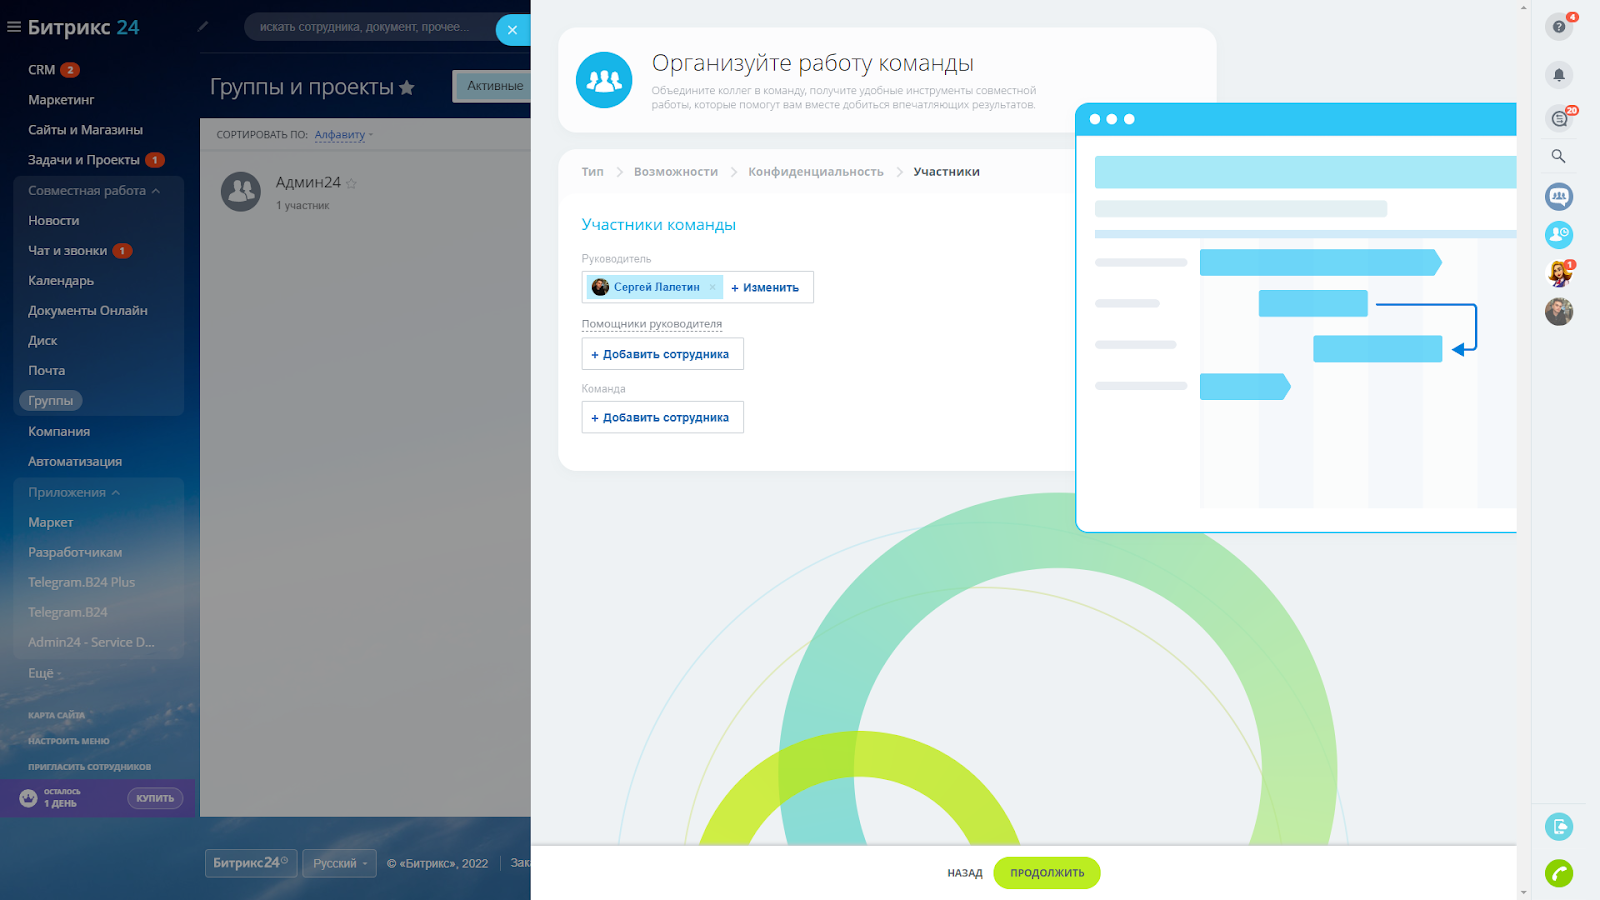
Task: Go to the Конфиденциальность step
Action: (816, 172)
